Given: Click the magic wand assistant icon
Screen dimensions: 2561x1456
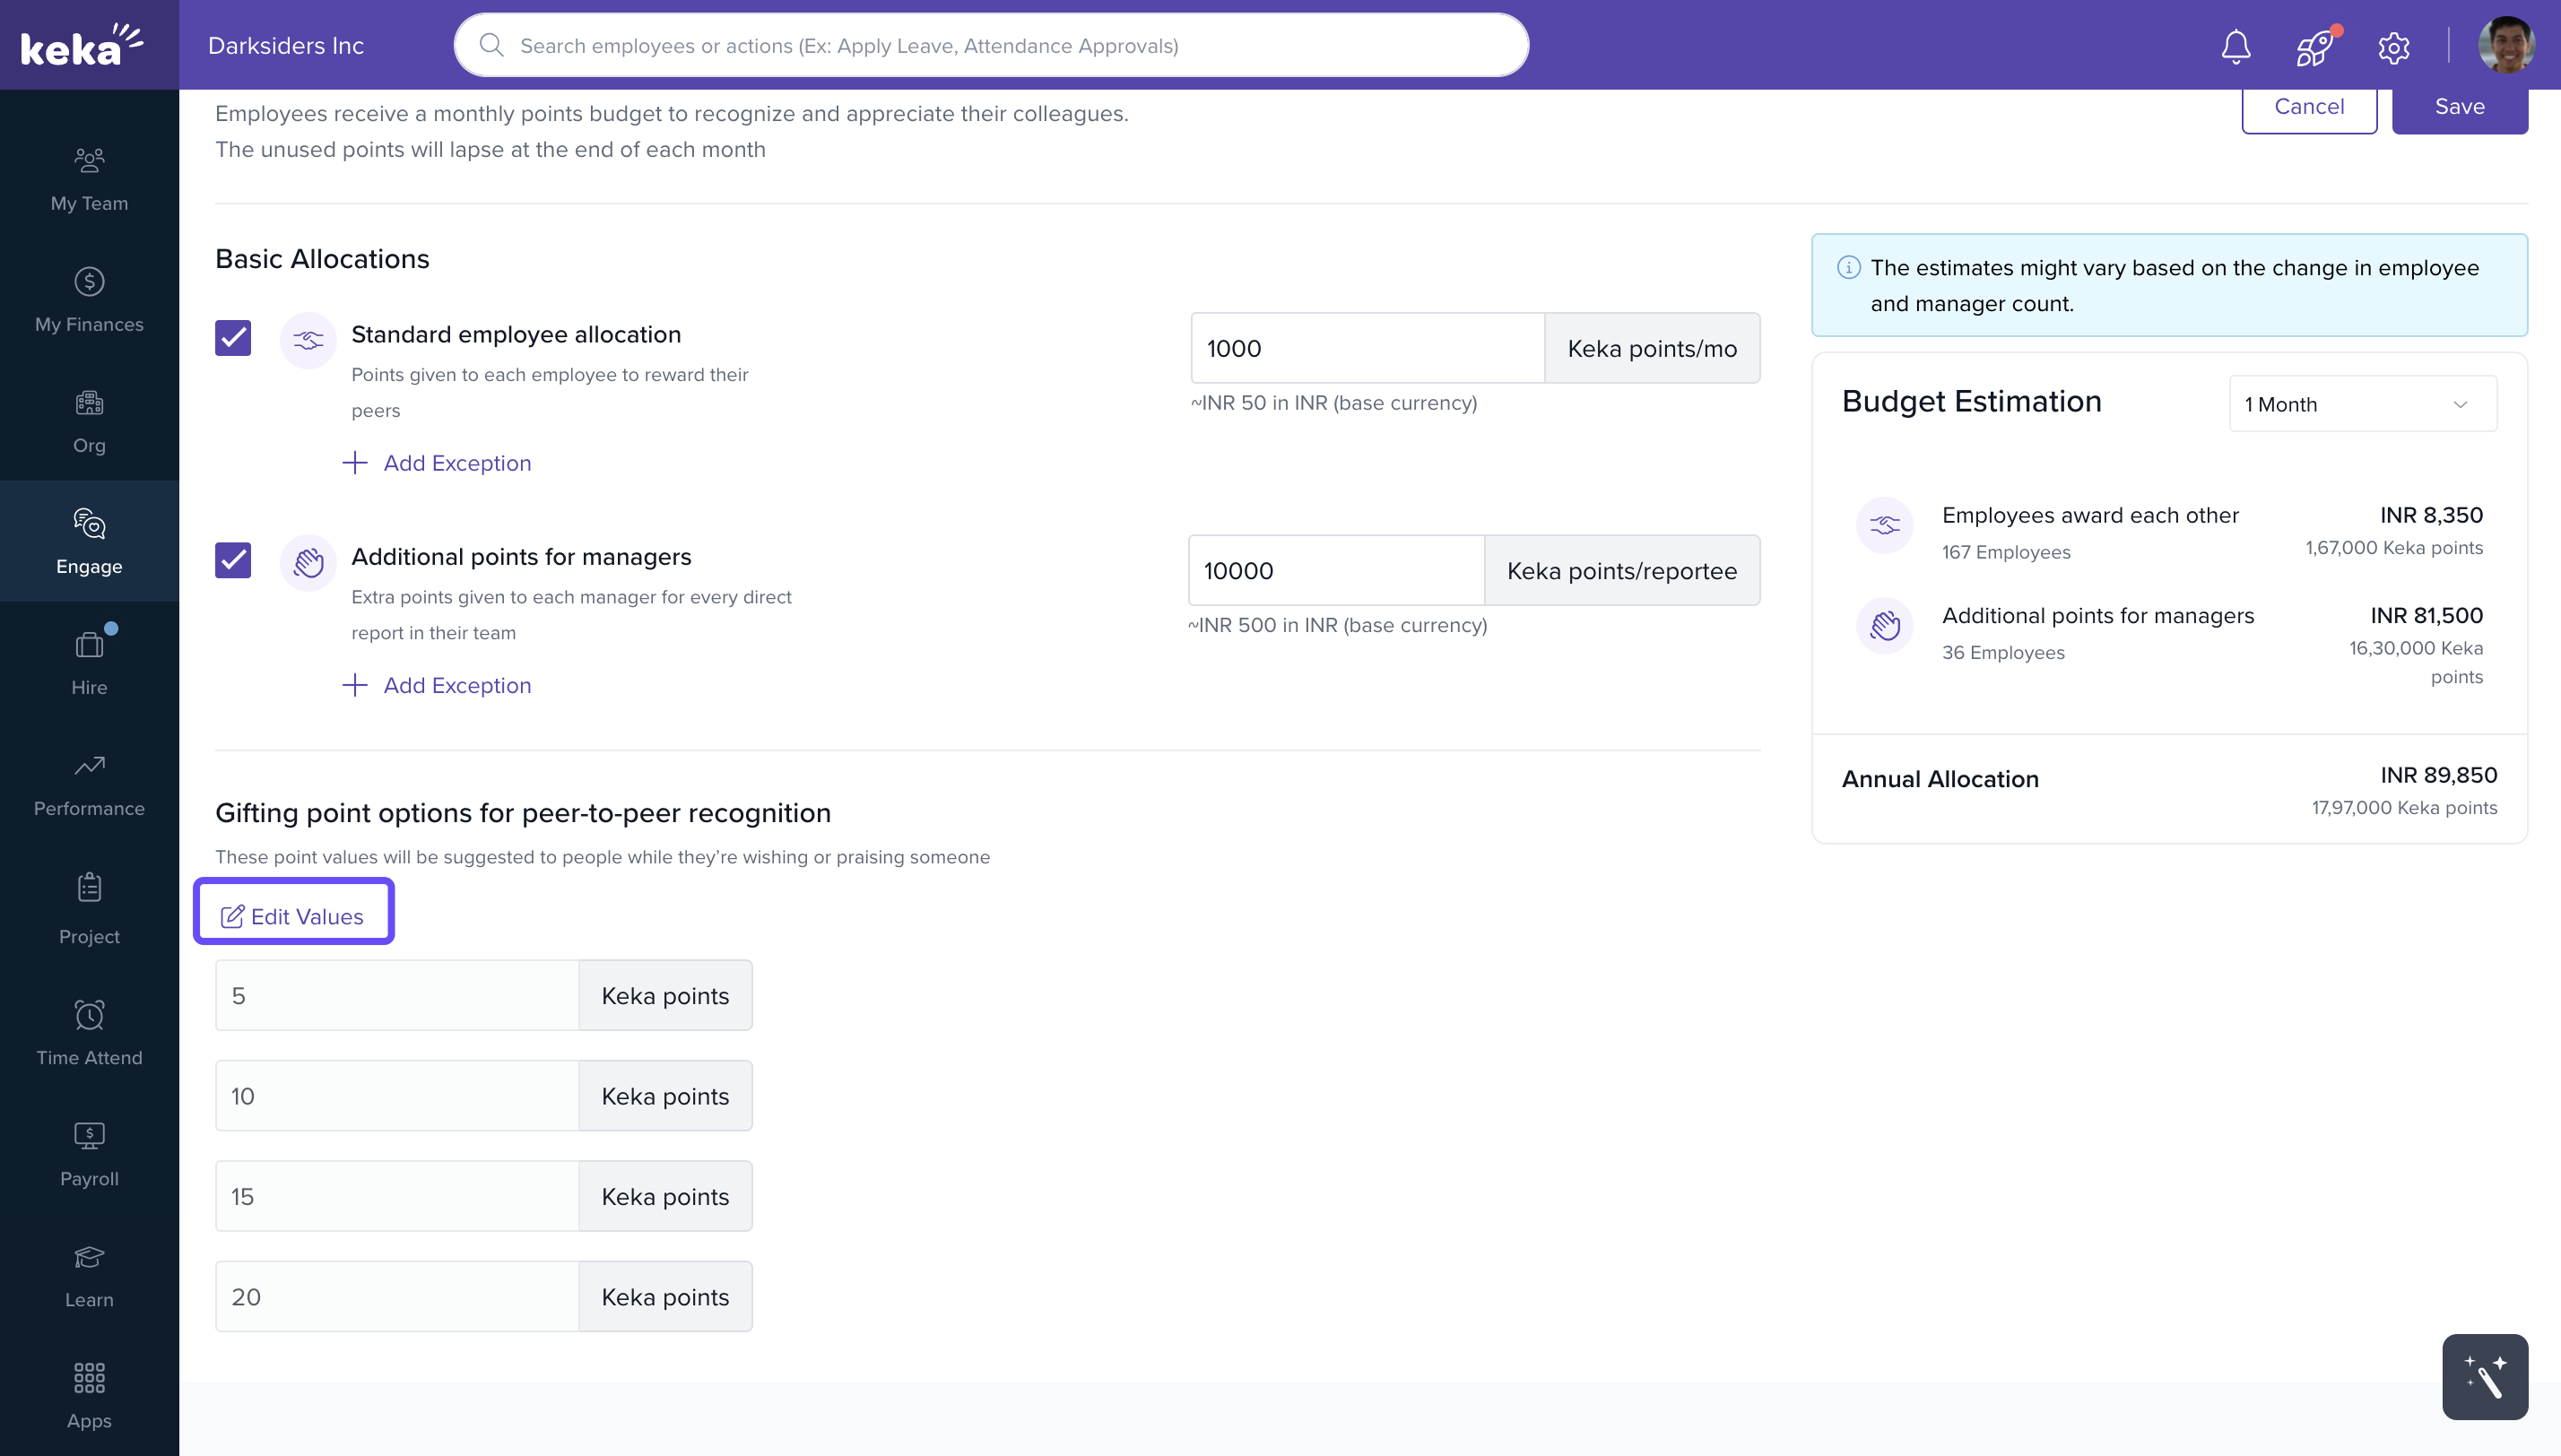Looking at the screenshot, I should coord(2484,1376).
